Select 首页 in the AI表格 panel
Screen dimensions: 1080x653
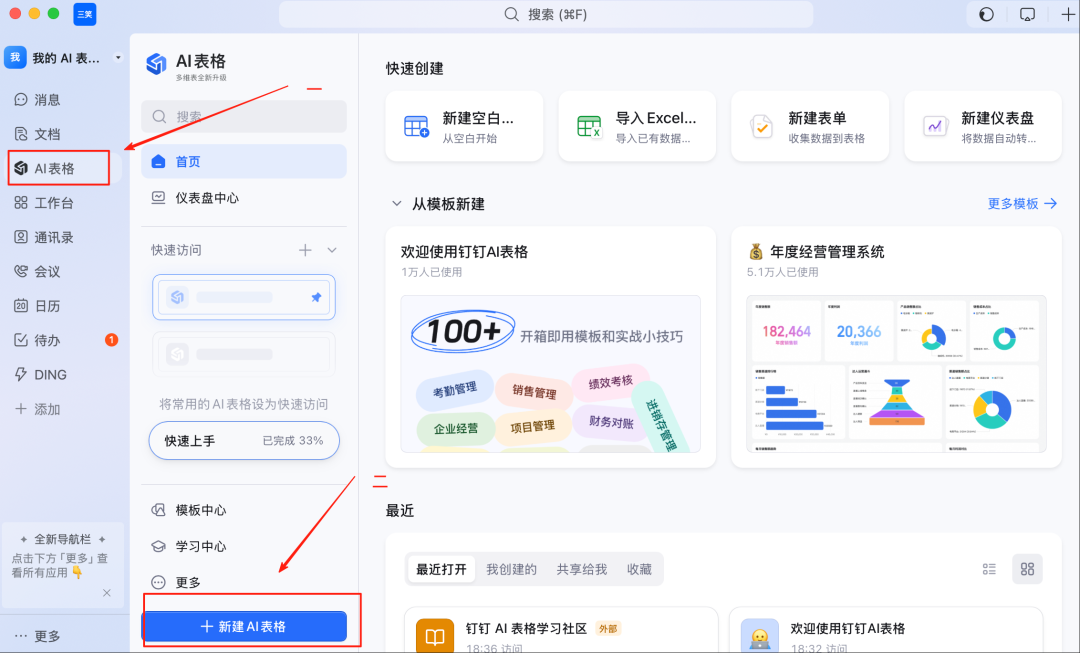tap(244, 161)
